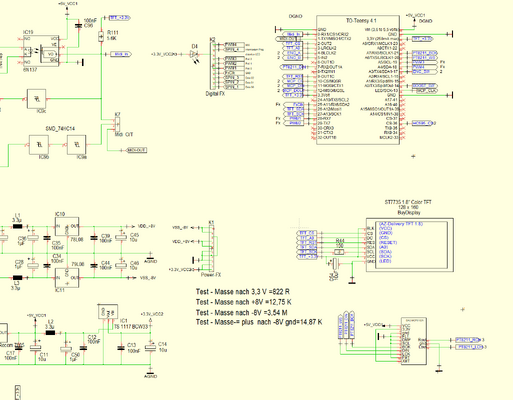
Task: Select the ENC_SW net label at Teensy
Action: 425,71
